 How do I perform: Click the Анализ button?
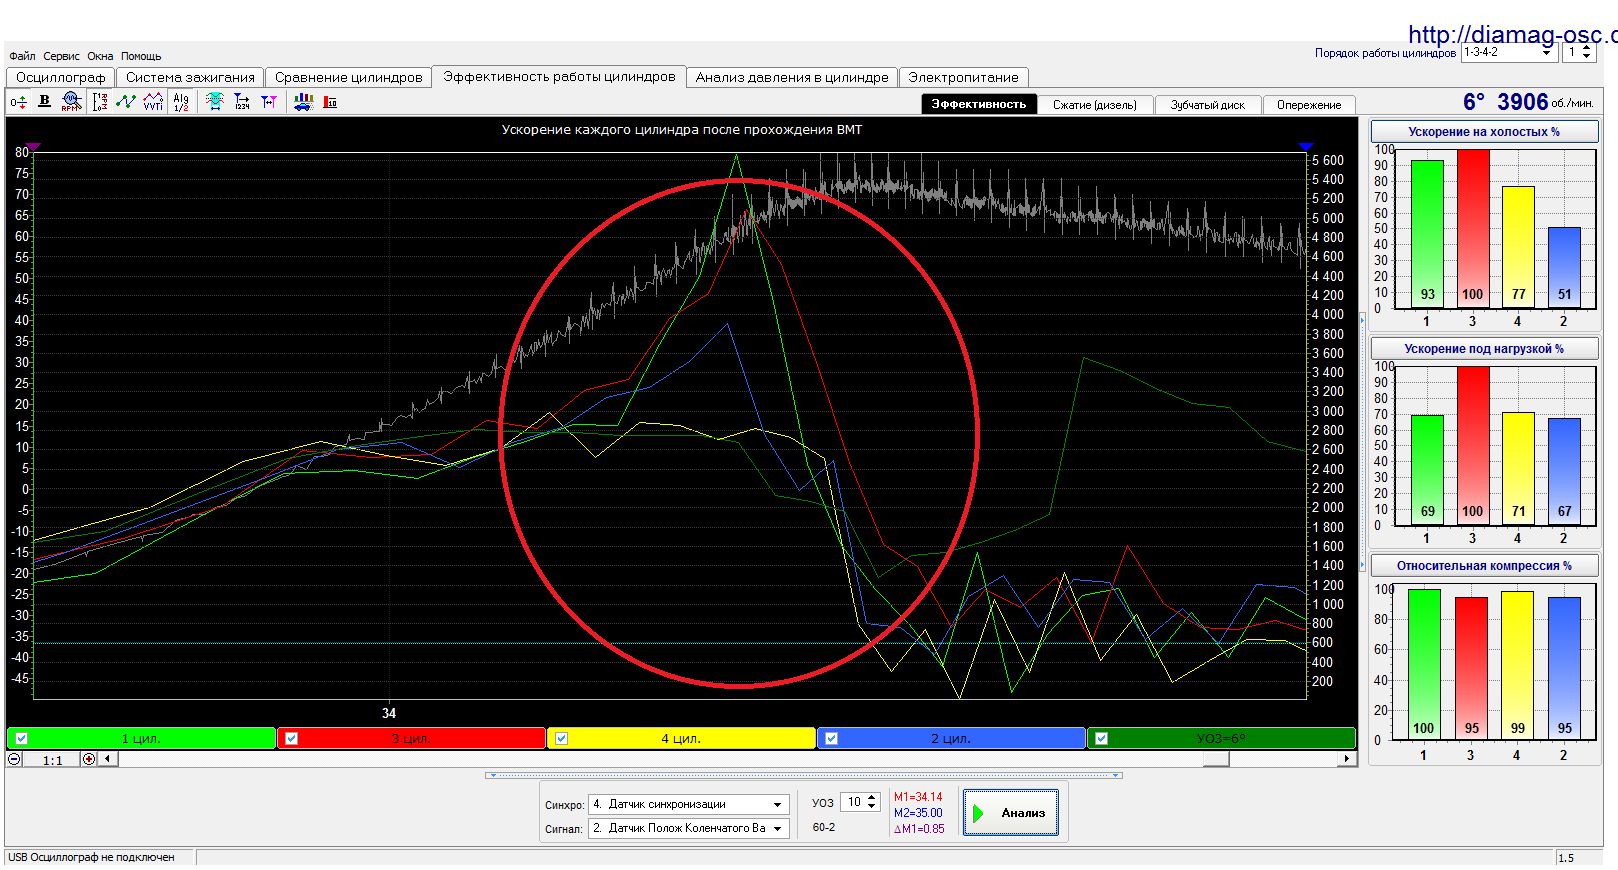[x=1010, y=813]
